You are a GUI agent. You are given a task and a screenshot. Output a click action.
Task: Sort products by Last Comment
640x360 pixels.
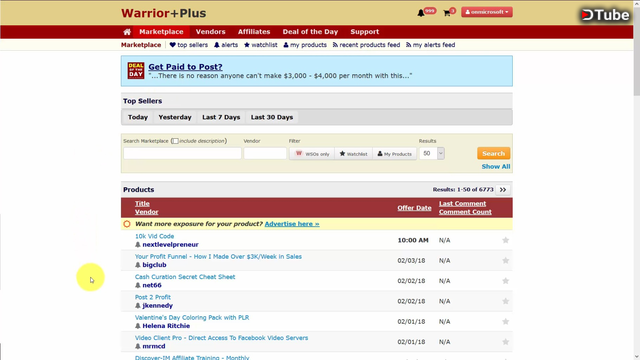tap(462, 204)
